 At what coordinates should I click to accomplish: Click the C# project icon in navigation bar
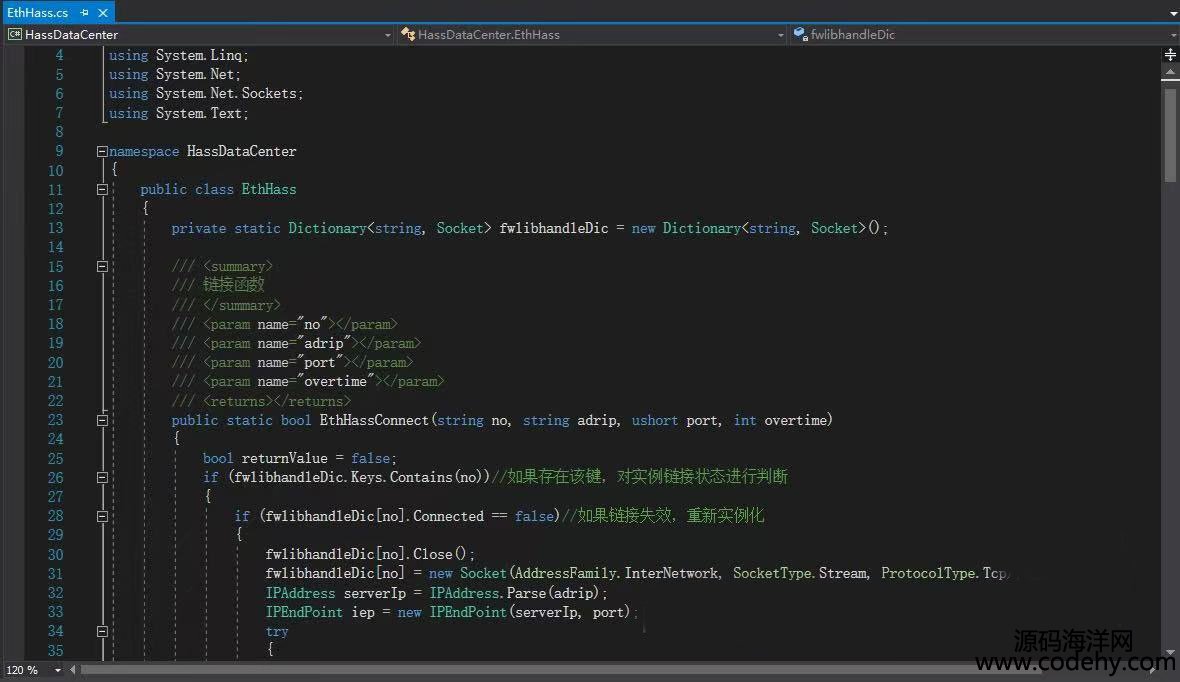click(x=14, y=35)
